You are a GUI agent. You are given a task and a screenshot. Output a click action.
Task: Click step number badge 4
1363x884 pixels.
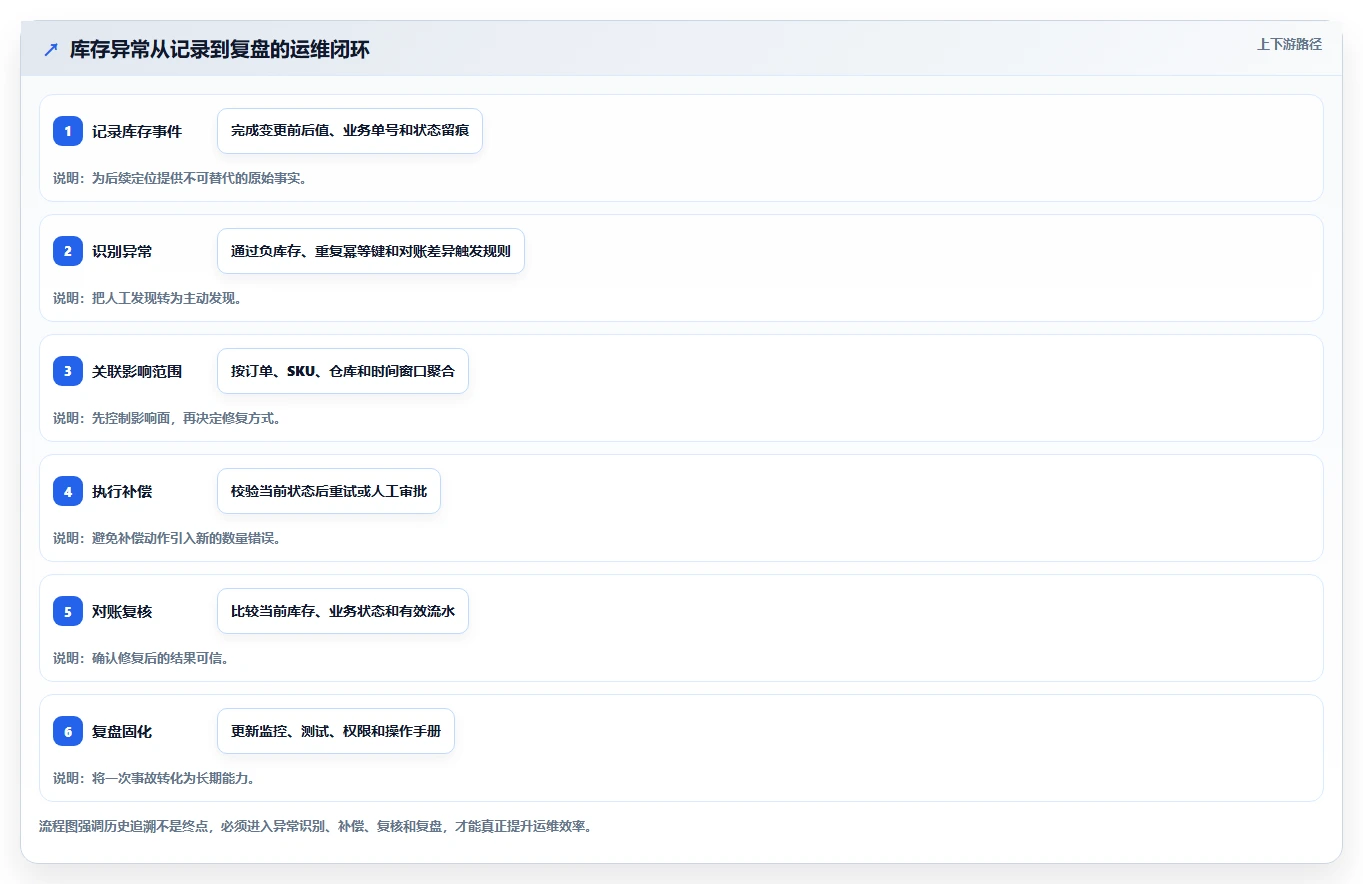(68, 491)
